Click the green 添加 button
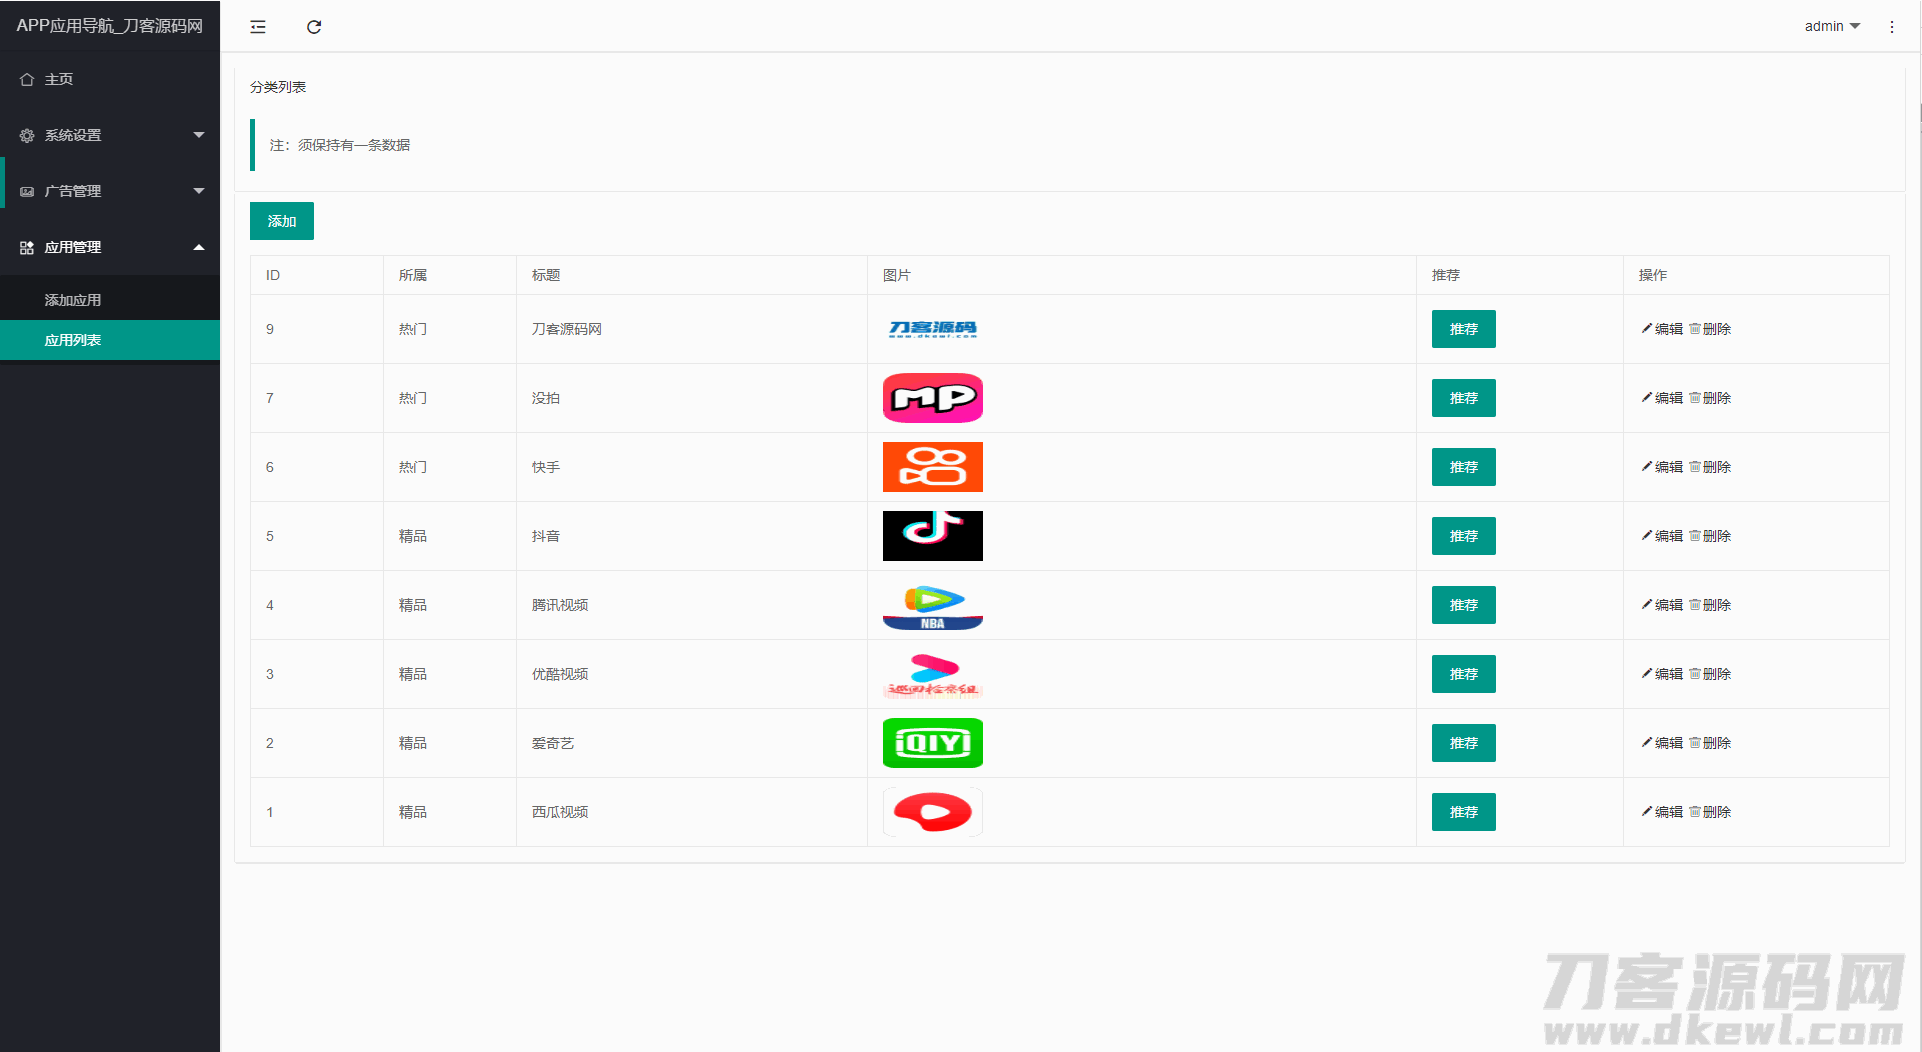This screenshot has height=1052, width=1922. click(282, 221)
